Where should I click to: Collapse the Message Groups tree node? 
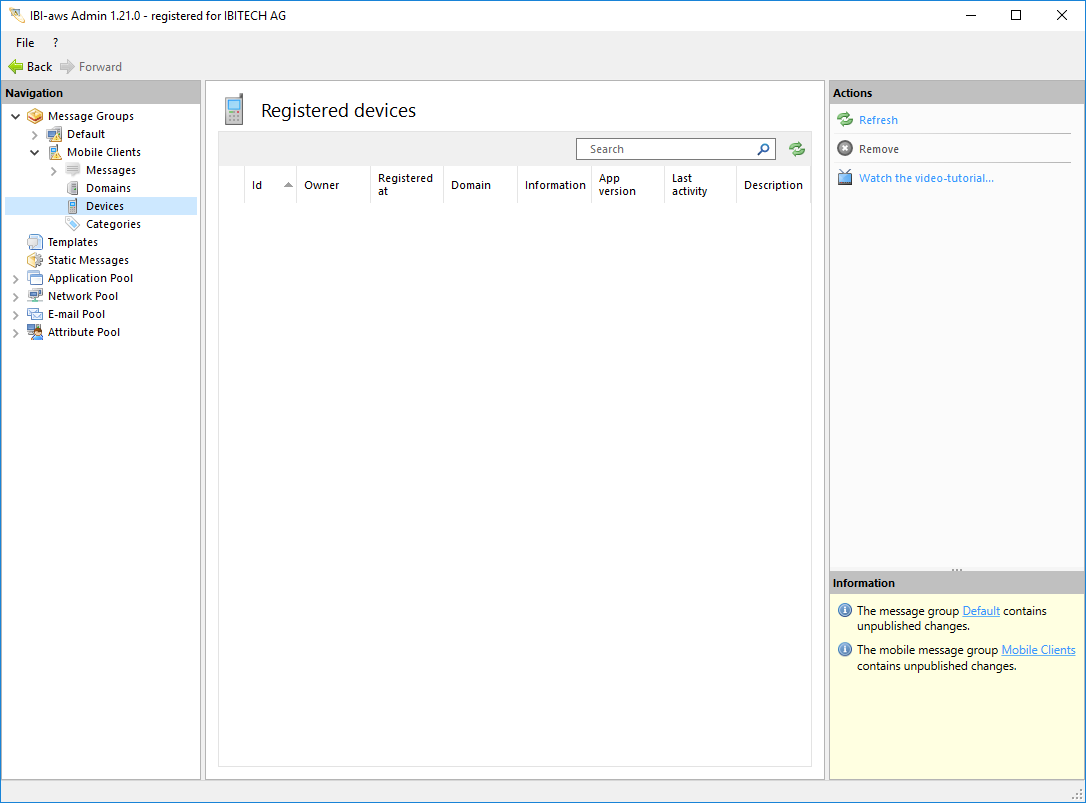pos(16,117)
